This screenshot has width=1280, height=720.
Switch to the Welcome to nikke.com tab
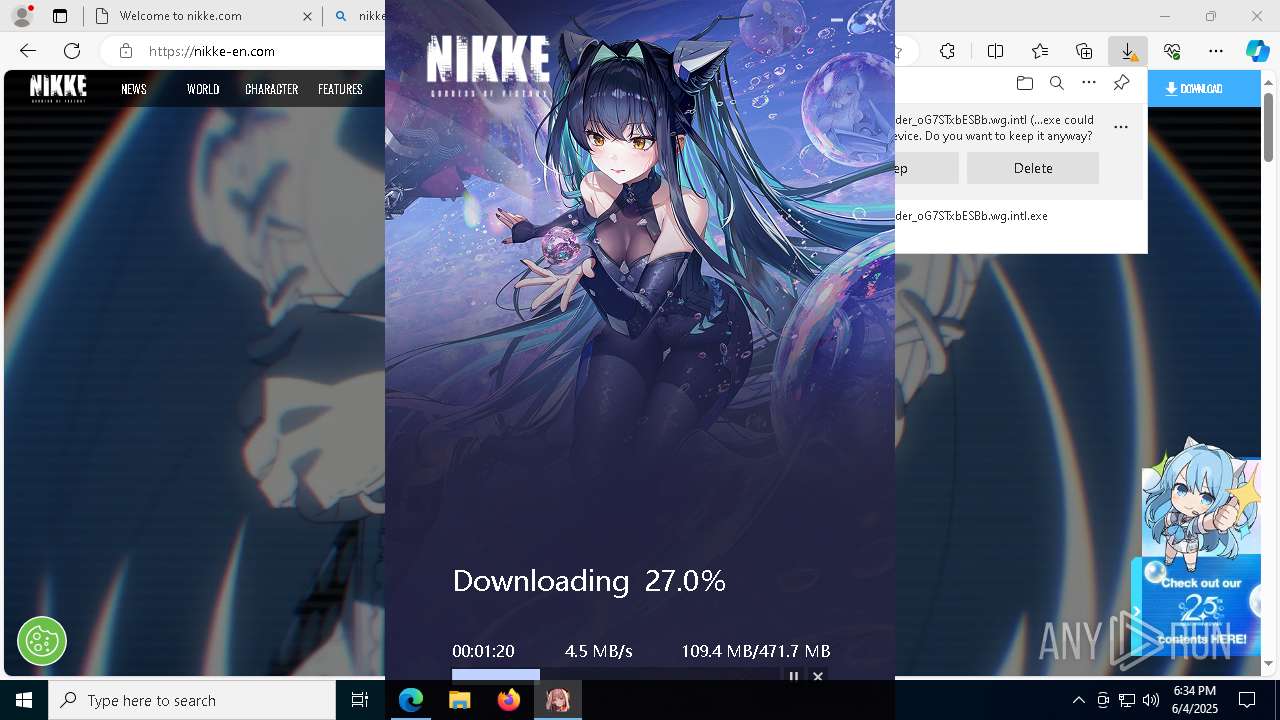point(190,16)
